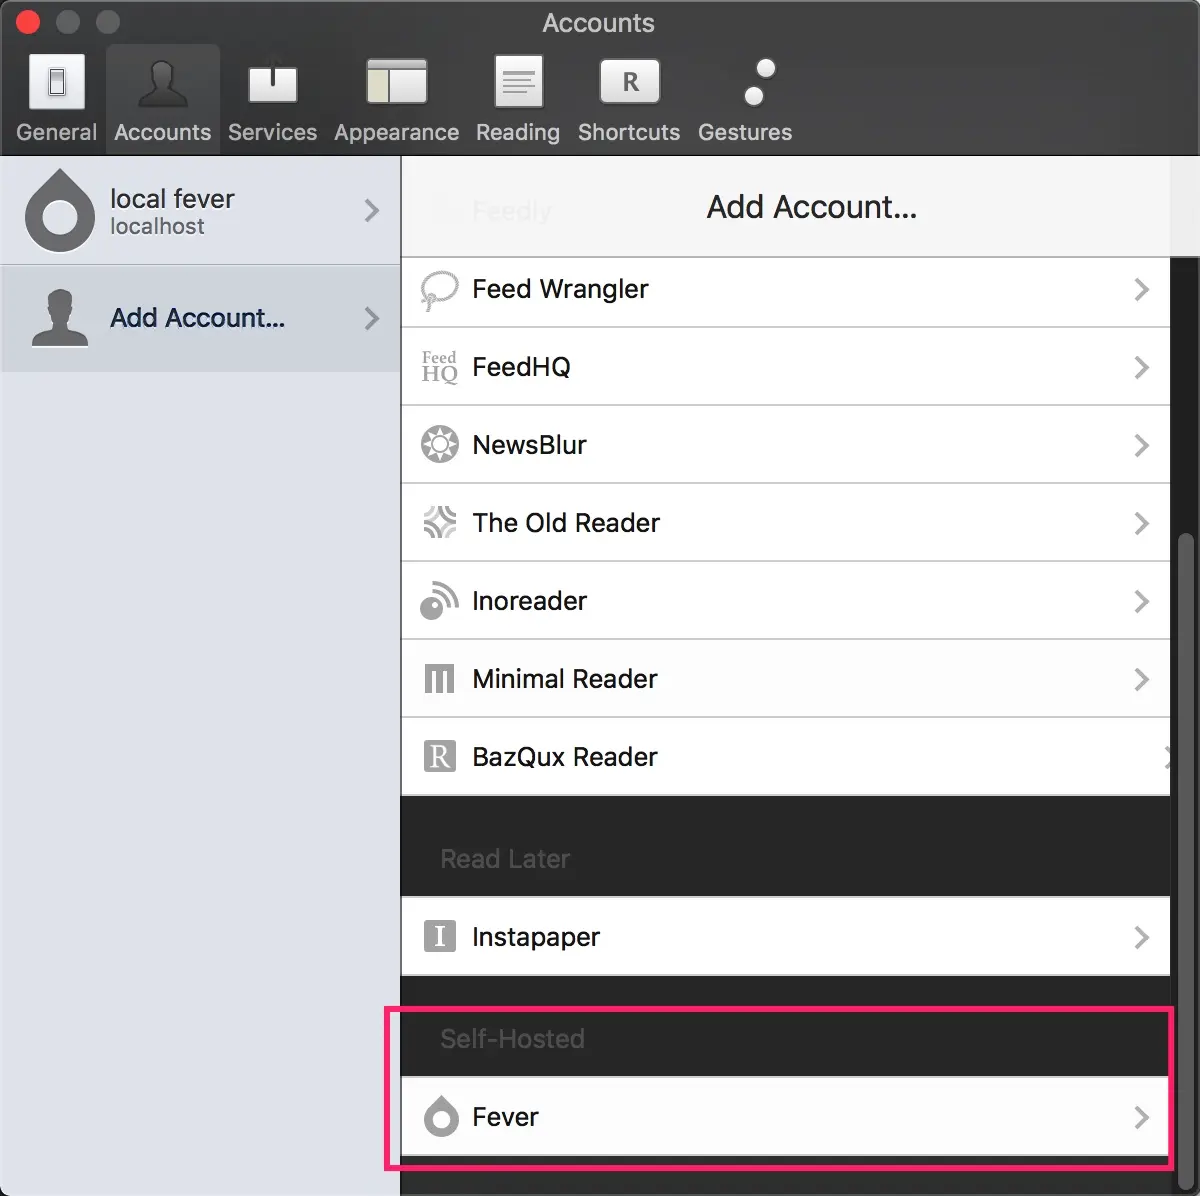Select the "local fever" account name
Screen dimensions: 1200x1196
pyautogui.click(x=172, y=199)
